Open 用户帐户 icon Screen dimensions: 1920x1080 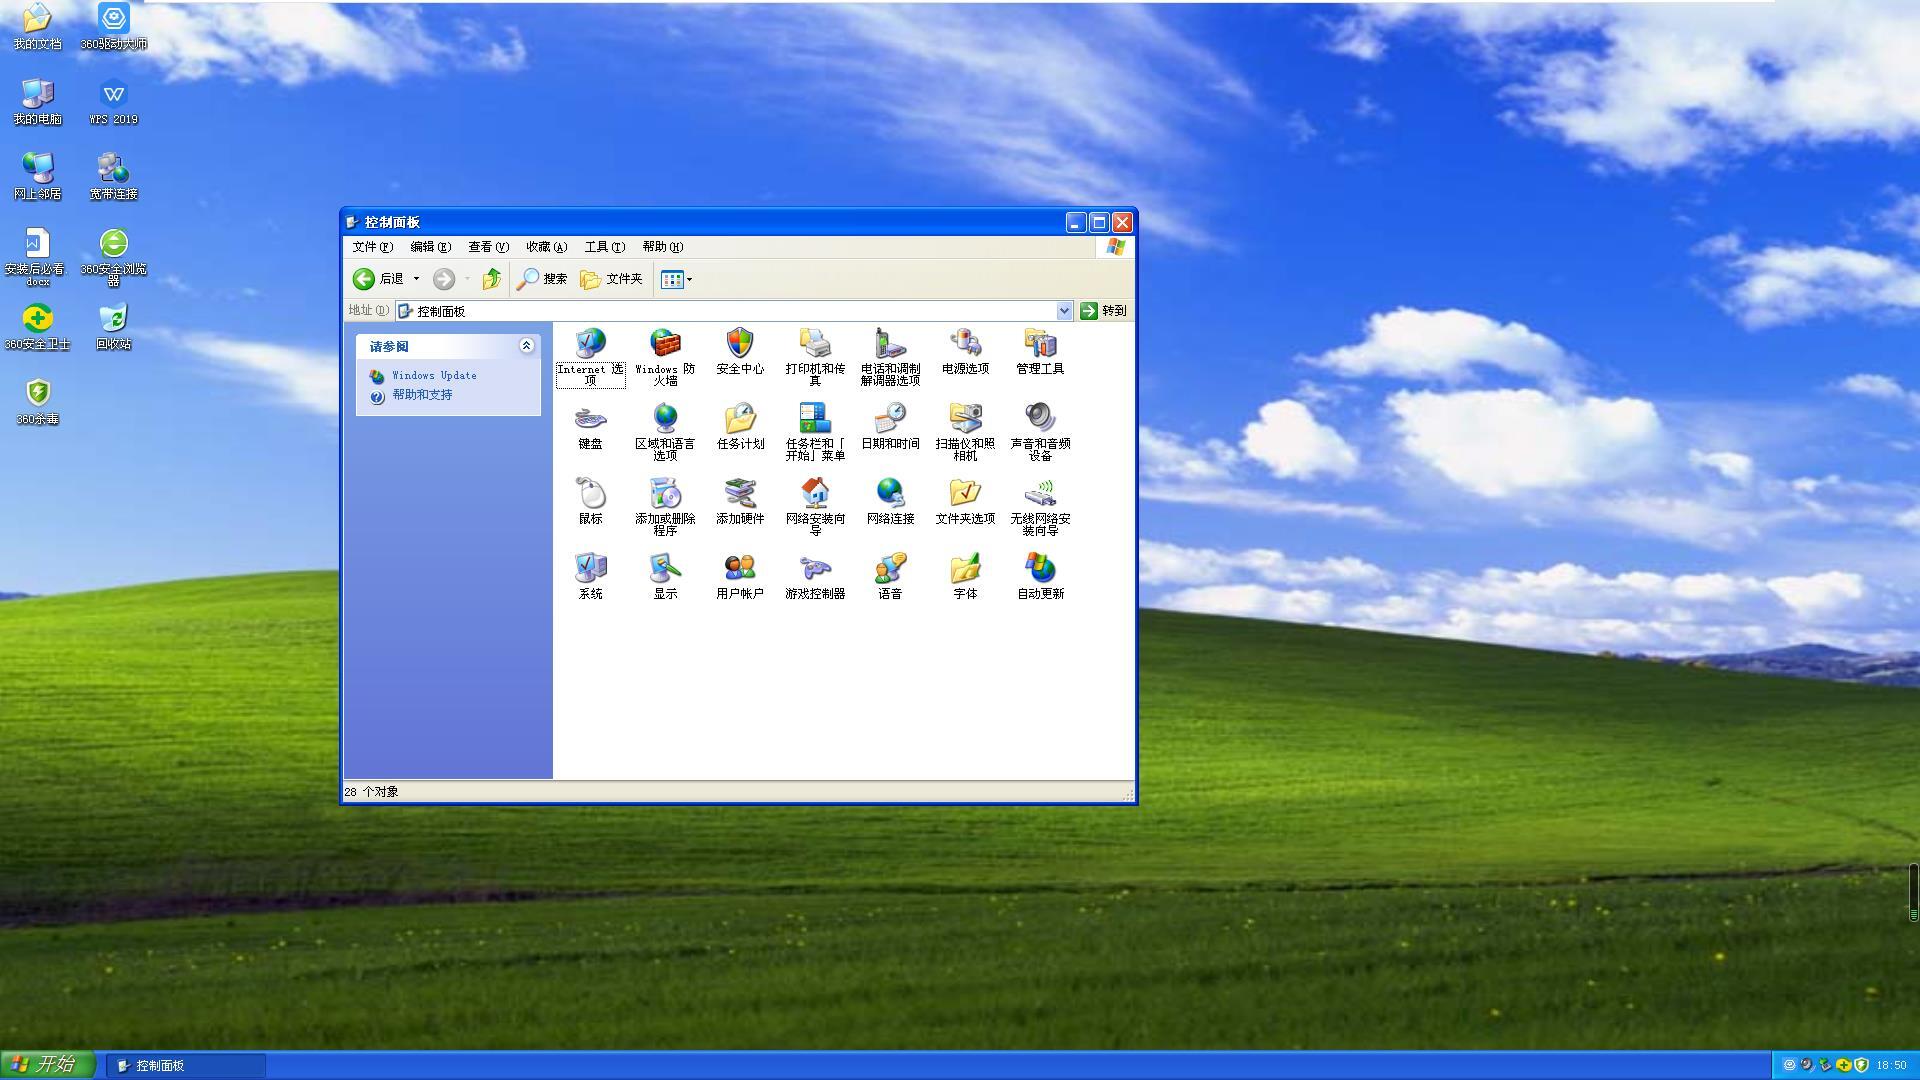click(740, 576)
